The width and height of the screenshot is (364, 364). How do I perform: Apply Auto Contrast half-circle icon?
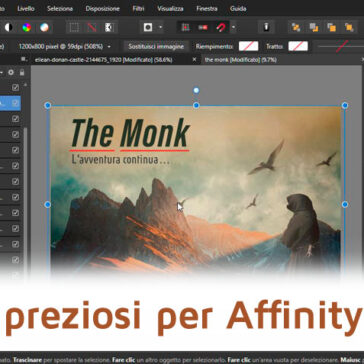8,27
